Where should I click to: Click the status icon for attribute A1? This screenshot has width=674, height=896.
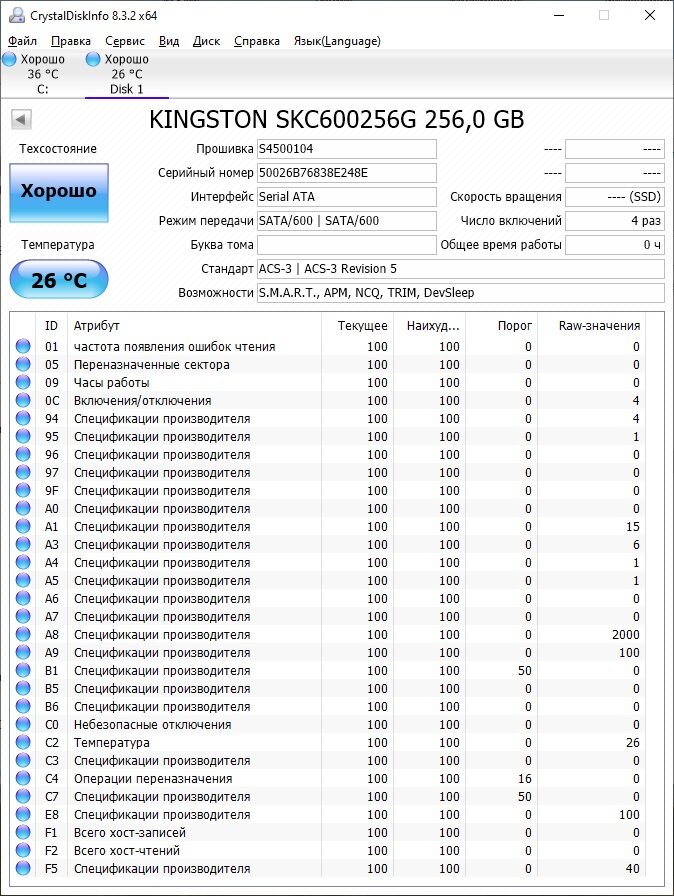tap(23, 526)
